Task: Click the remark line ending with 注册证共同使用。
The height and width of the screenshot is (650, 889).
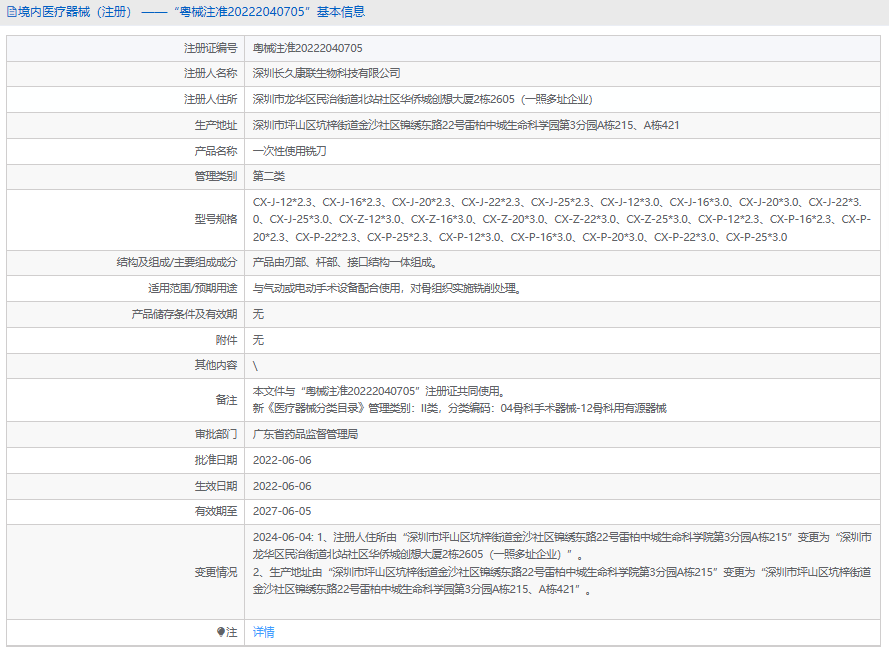Action: coord(379,391)
